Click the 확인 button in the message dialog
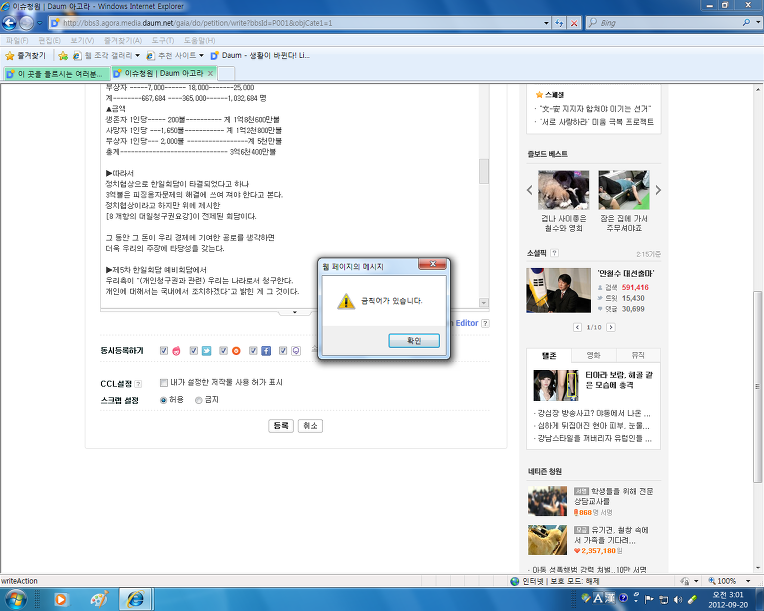 tap(414, 341)
